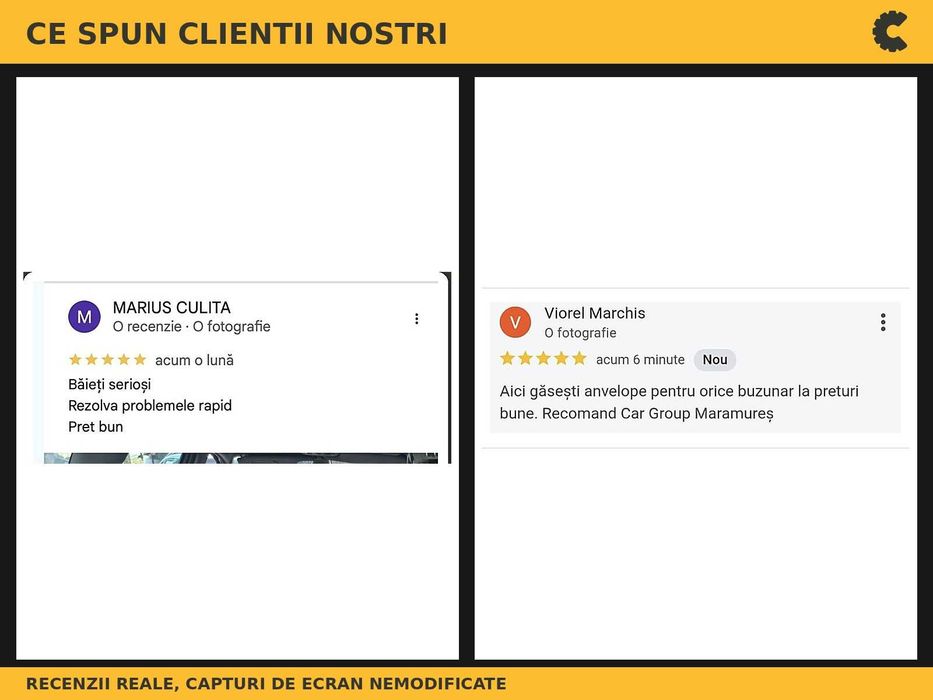Click the five-star rating beside "acum o lună"
This screenshot has height=700, width=933.
[107, 360]
